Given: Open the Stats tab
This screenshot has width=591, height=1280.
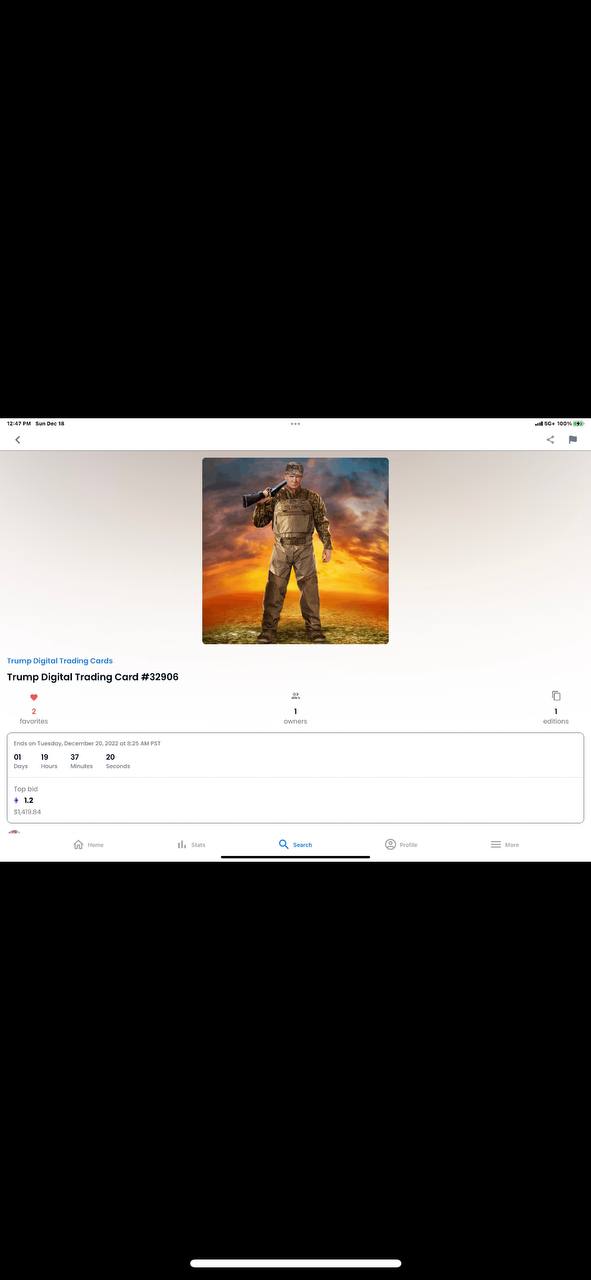Looking at the screenshot, I should pos(191,845).
